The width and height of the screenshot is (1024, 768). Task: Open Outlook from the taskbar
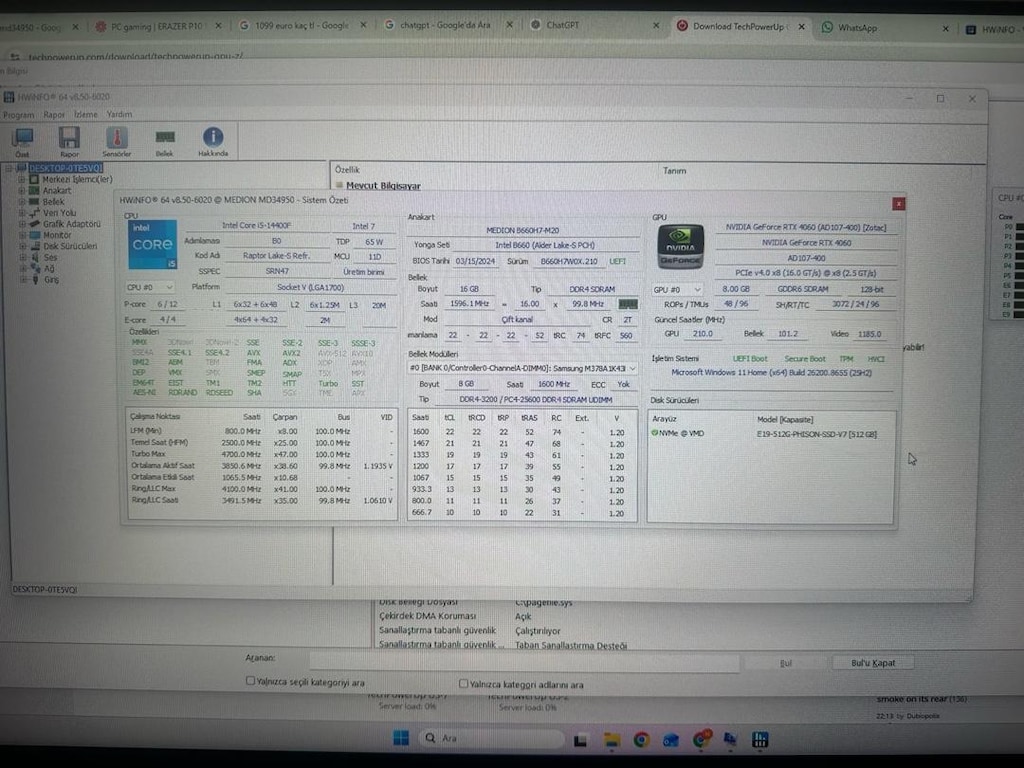[671, 739]
